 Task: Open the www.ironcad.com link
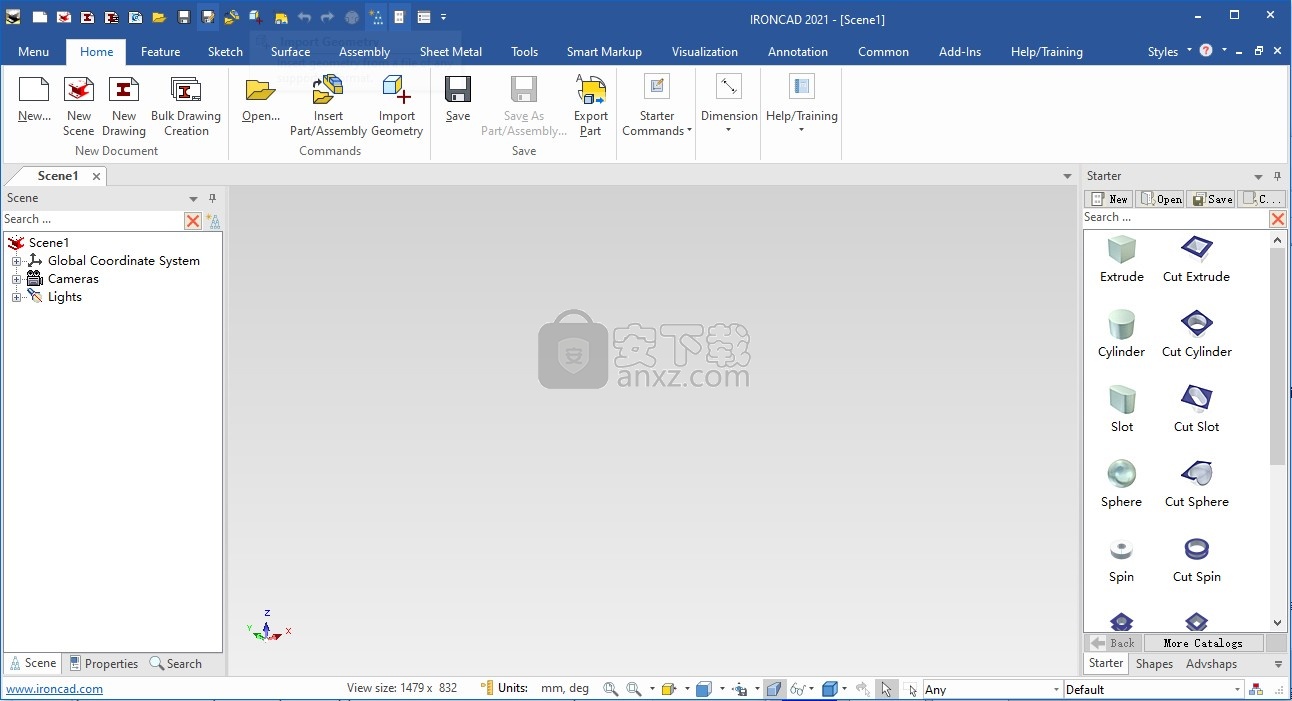click(55, 689)
